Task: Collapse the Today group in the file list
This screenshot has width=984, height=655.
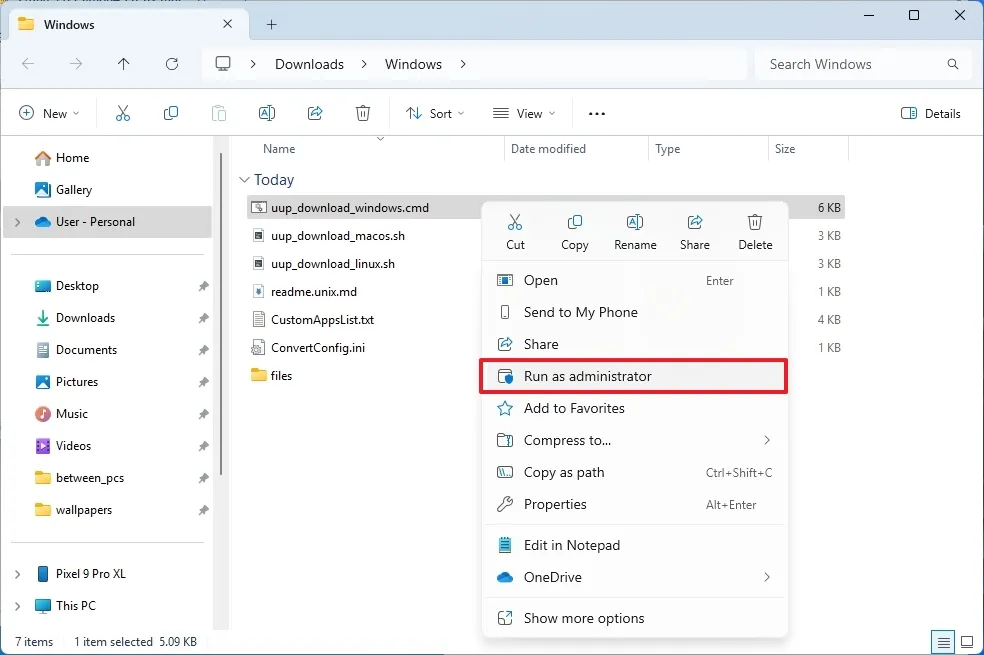Action: [245, 180]
